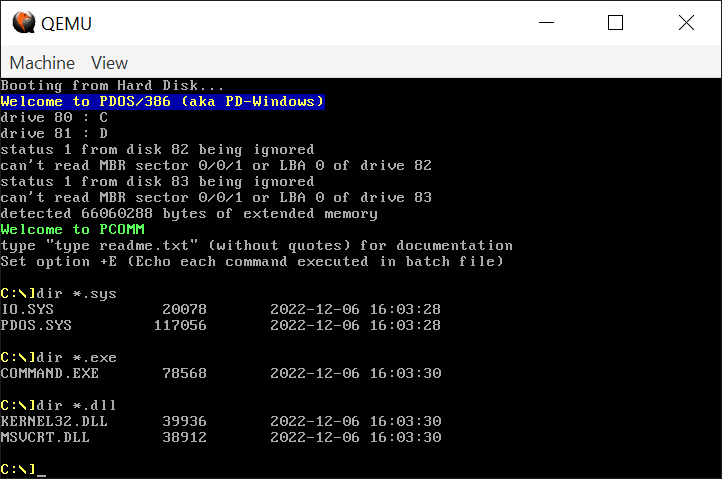This screenshot has width=722, height=479.
Task: Select the PDOS.SYS file name
Action: click(36, 325)
